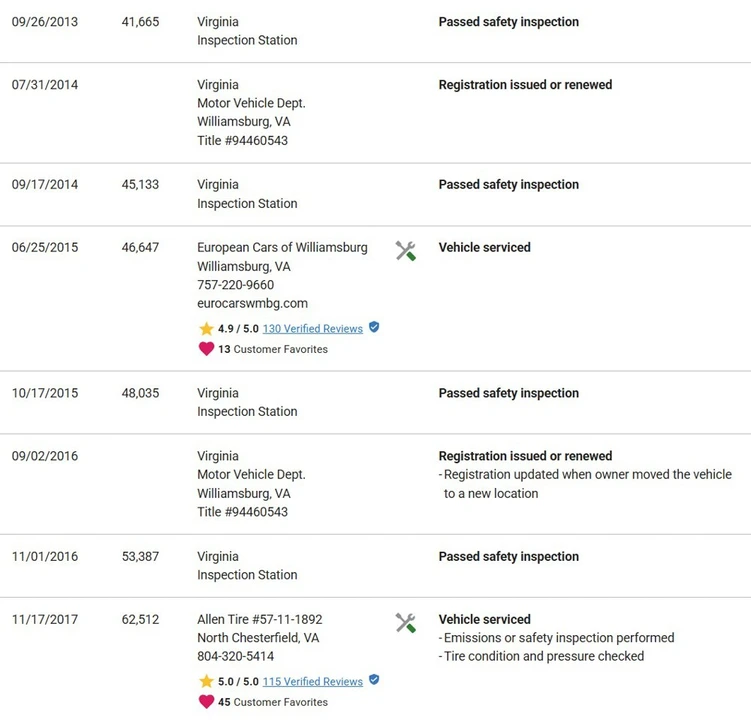Open the 130 Verified Reviews link
751x720 pixels.
pos(313,329)
